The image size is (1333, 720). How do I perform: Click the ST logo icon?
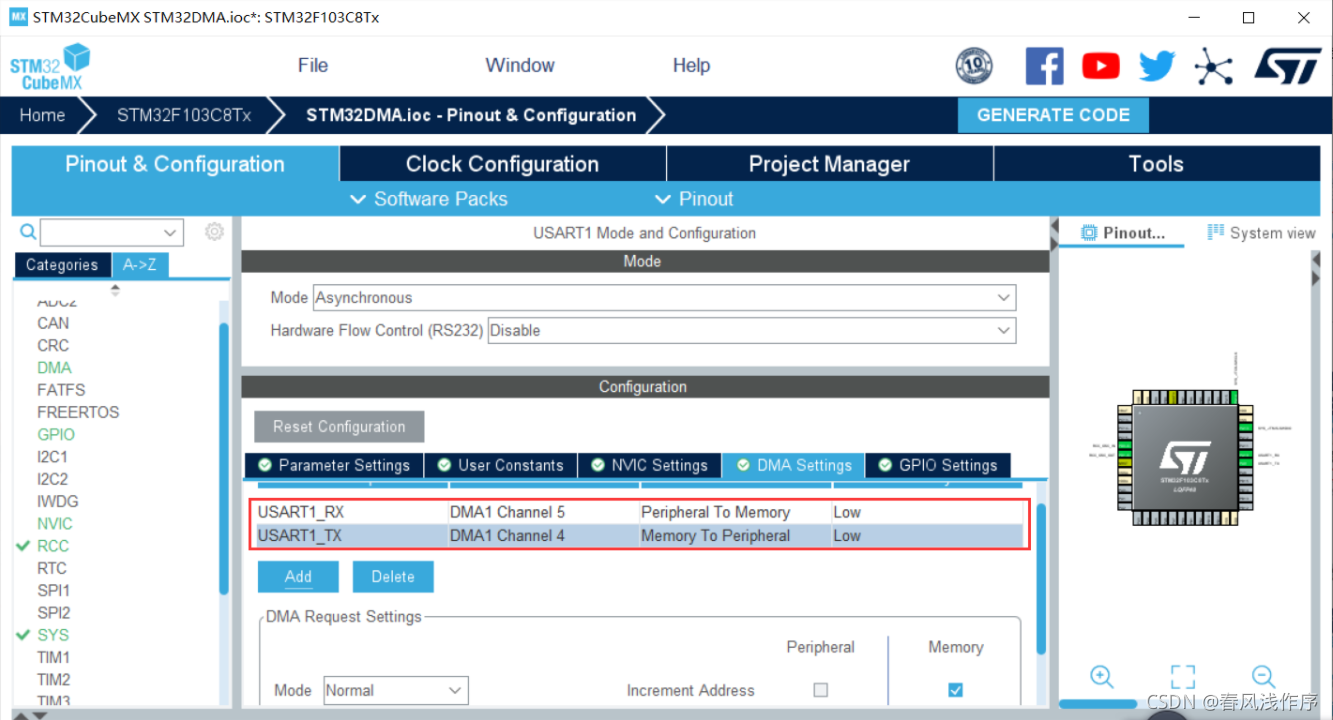pyautogui.click(x=1287, y=66)
